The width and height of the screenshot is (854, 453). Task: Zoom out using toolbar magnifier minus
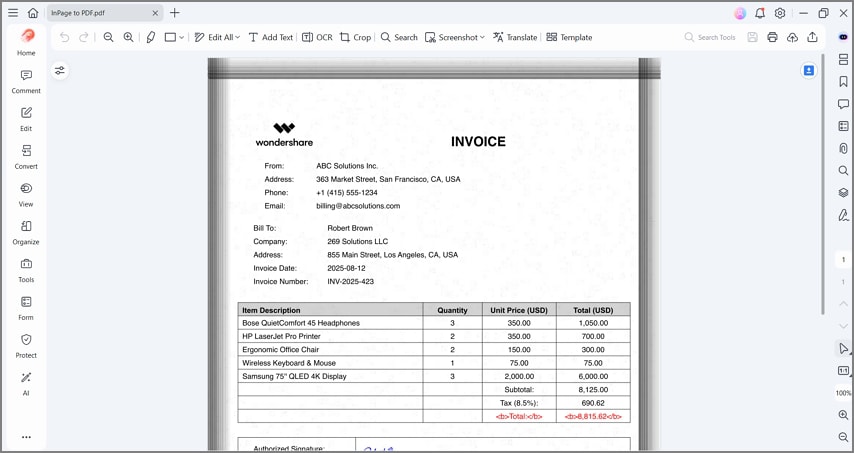pos(108,37)
